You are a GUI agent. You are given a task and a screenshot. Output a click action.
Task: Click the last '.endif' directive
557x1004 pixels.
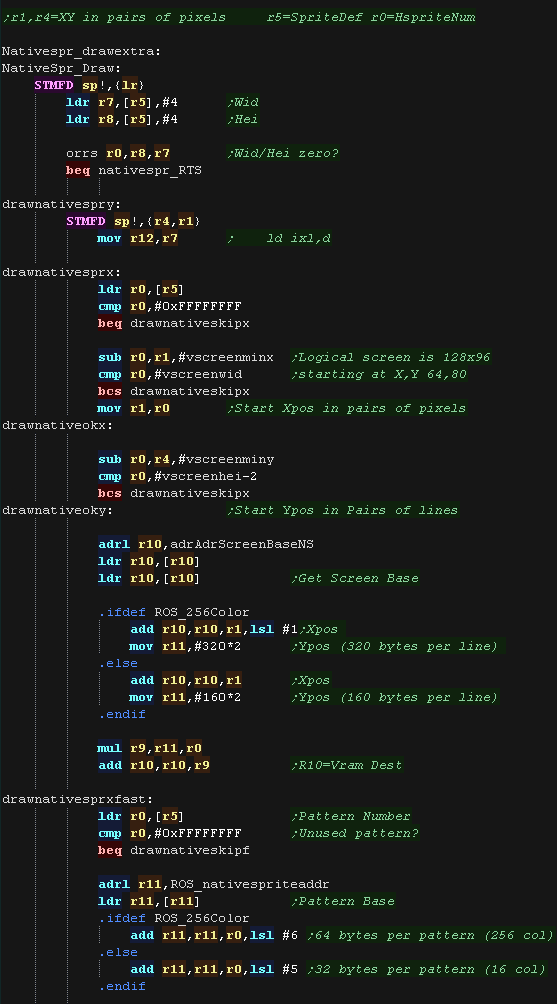[122, 986]
